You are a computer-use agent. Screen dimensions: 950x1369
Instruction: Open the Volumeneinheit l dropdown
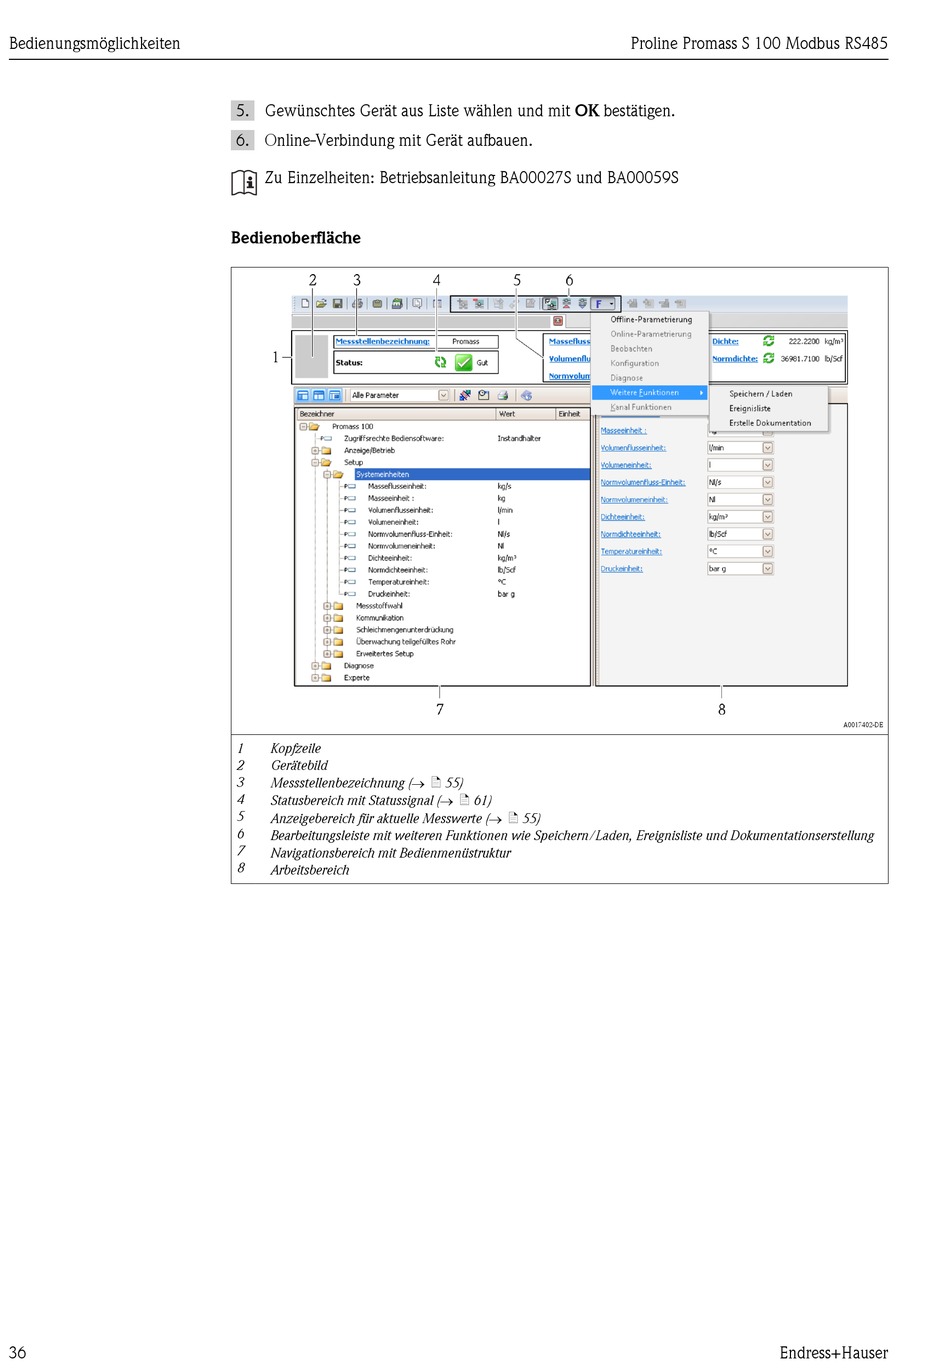coord(768,465)
